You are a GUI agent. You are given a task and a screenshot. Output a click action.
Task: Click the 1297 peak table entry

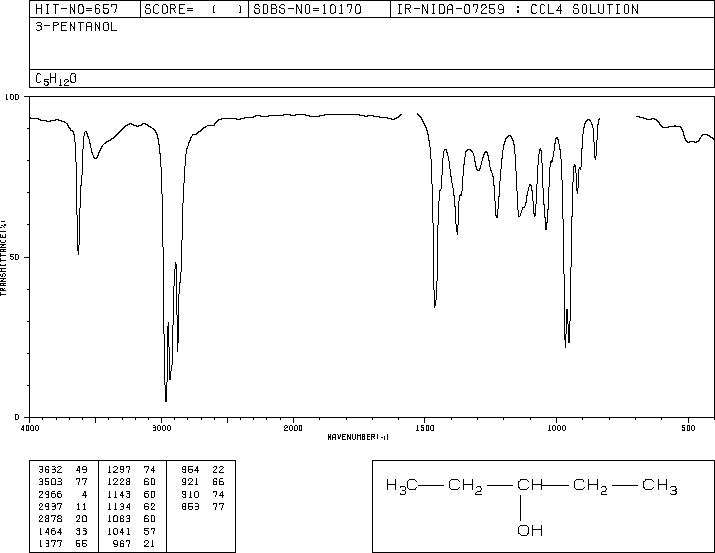click(119, 470)
